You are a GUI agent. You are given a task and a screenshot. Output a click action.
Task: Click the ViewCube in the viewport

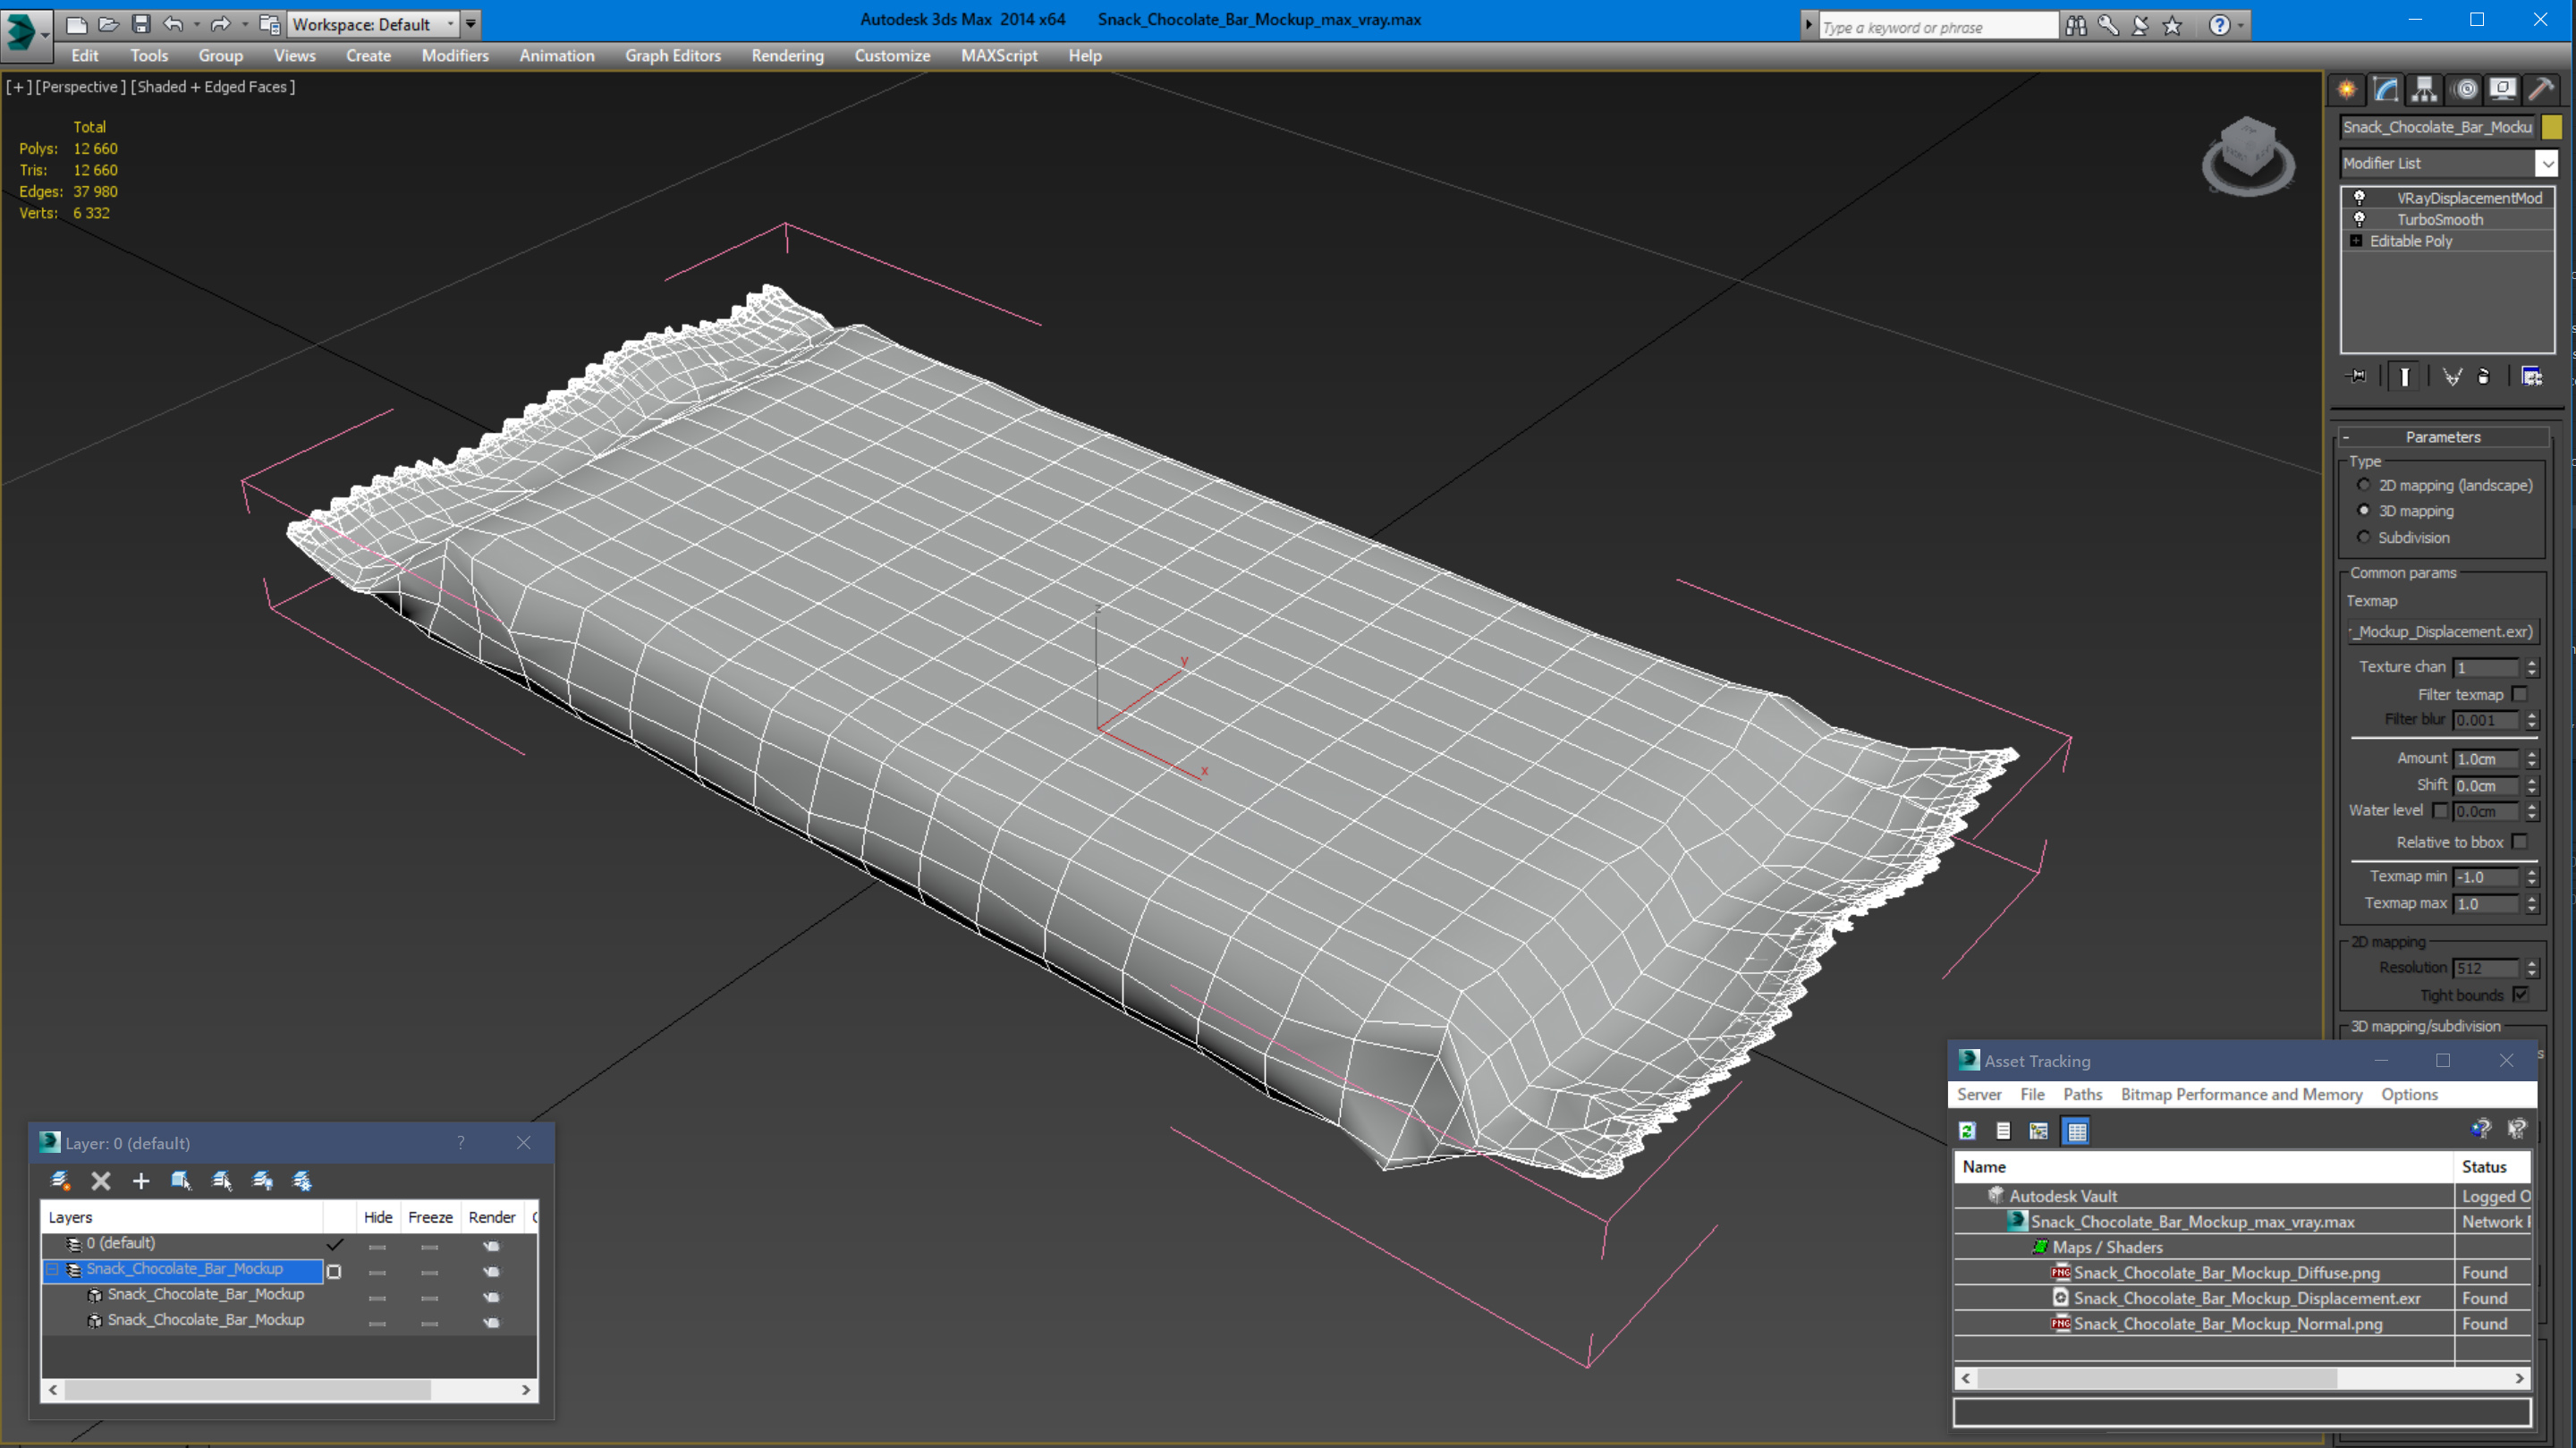click(x=2248, y=157)
